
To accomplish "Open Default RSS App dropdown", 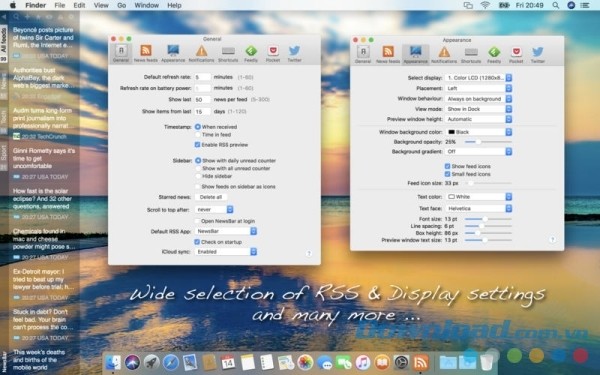I will [226, 231].
